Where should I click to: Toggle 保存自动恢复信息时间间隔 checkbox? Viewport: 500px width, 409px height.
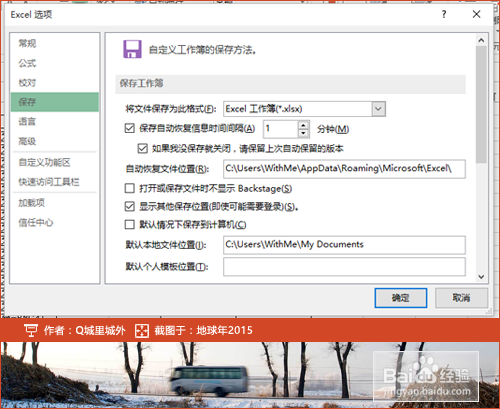(x=129, y=128)
